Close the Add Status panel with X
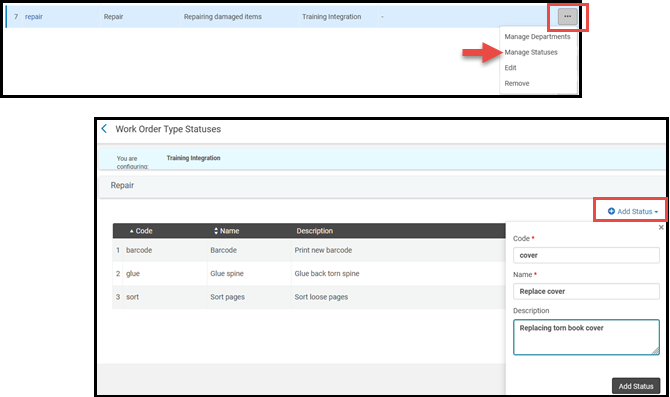 (x=661, y=227)
